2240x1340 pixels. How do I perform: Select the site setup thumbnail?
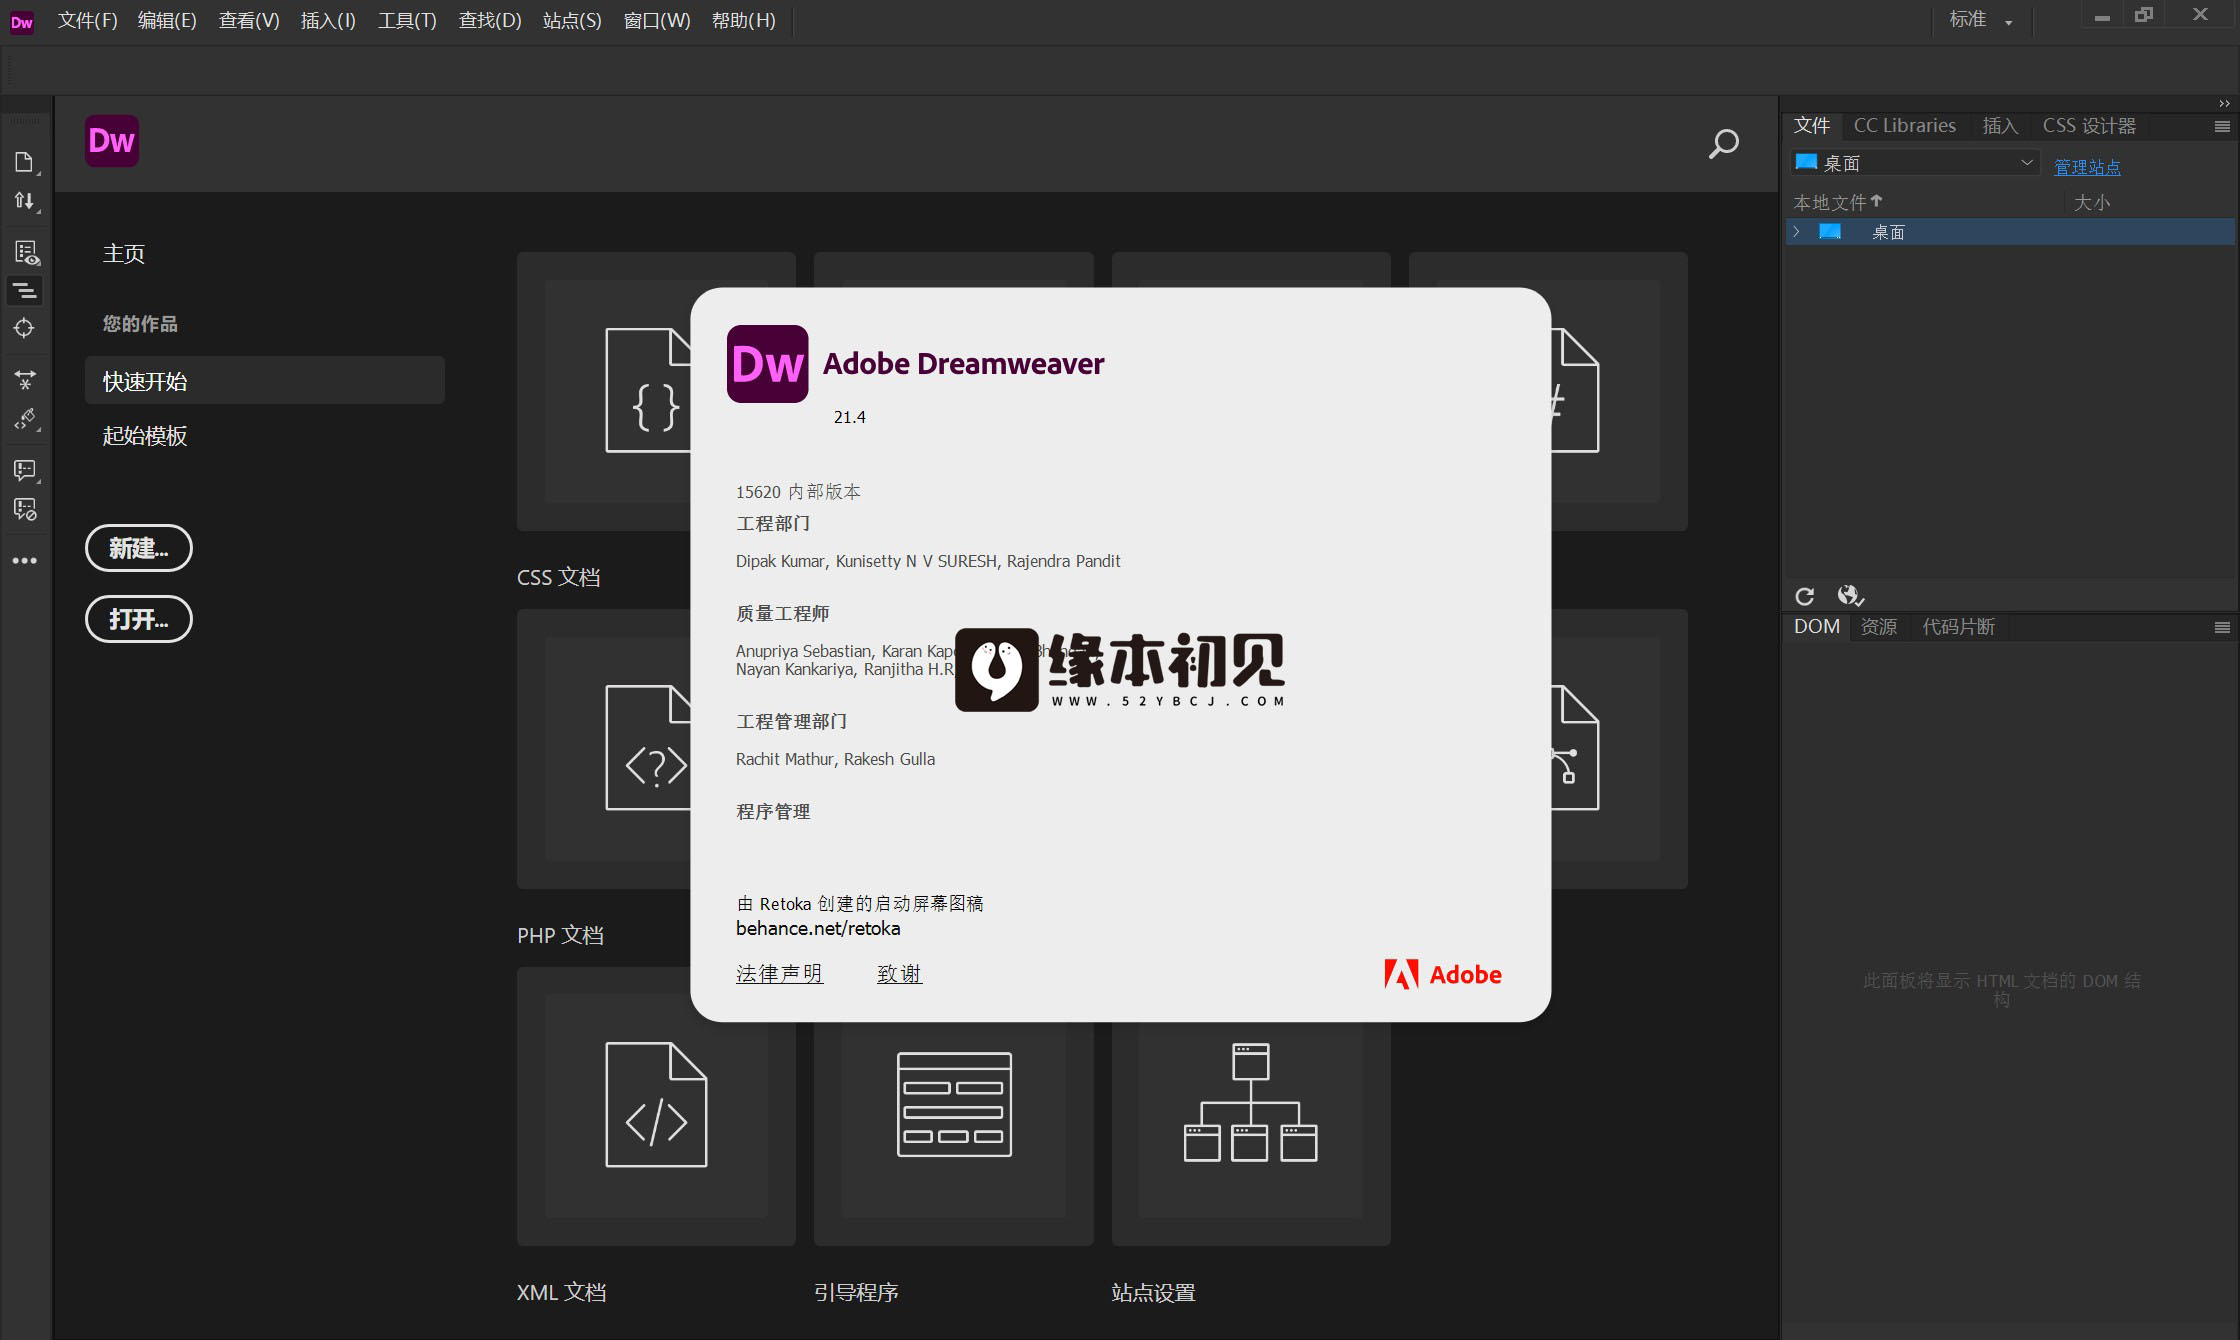pos(1250,1105)
